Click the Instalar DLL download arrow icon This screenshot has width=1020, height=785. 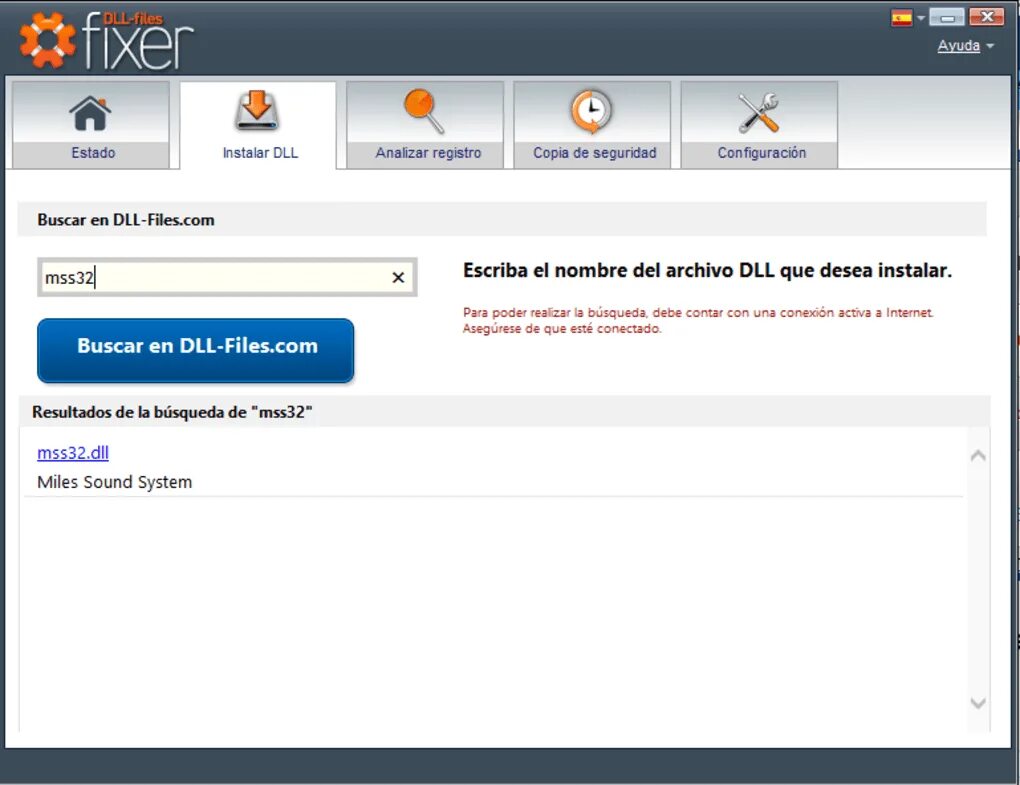click(x=258, y=111)
